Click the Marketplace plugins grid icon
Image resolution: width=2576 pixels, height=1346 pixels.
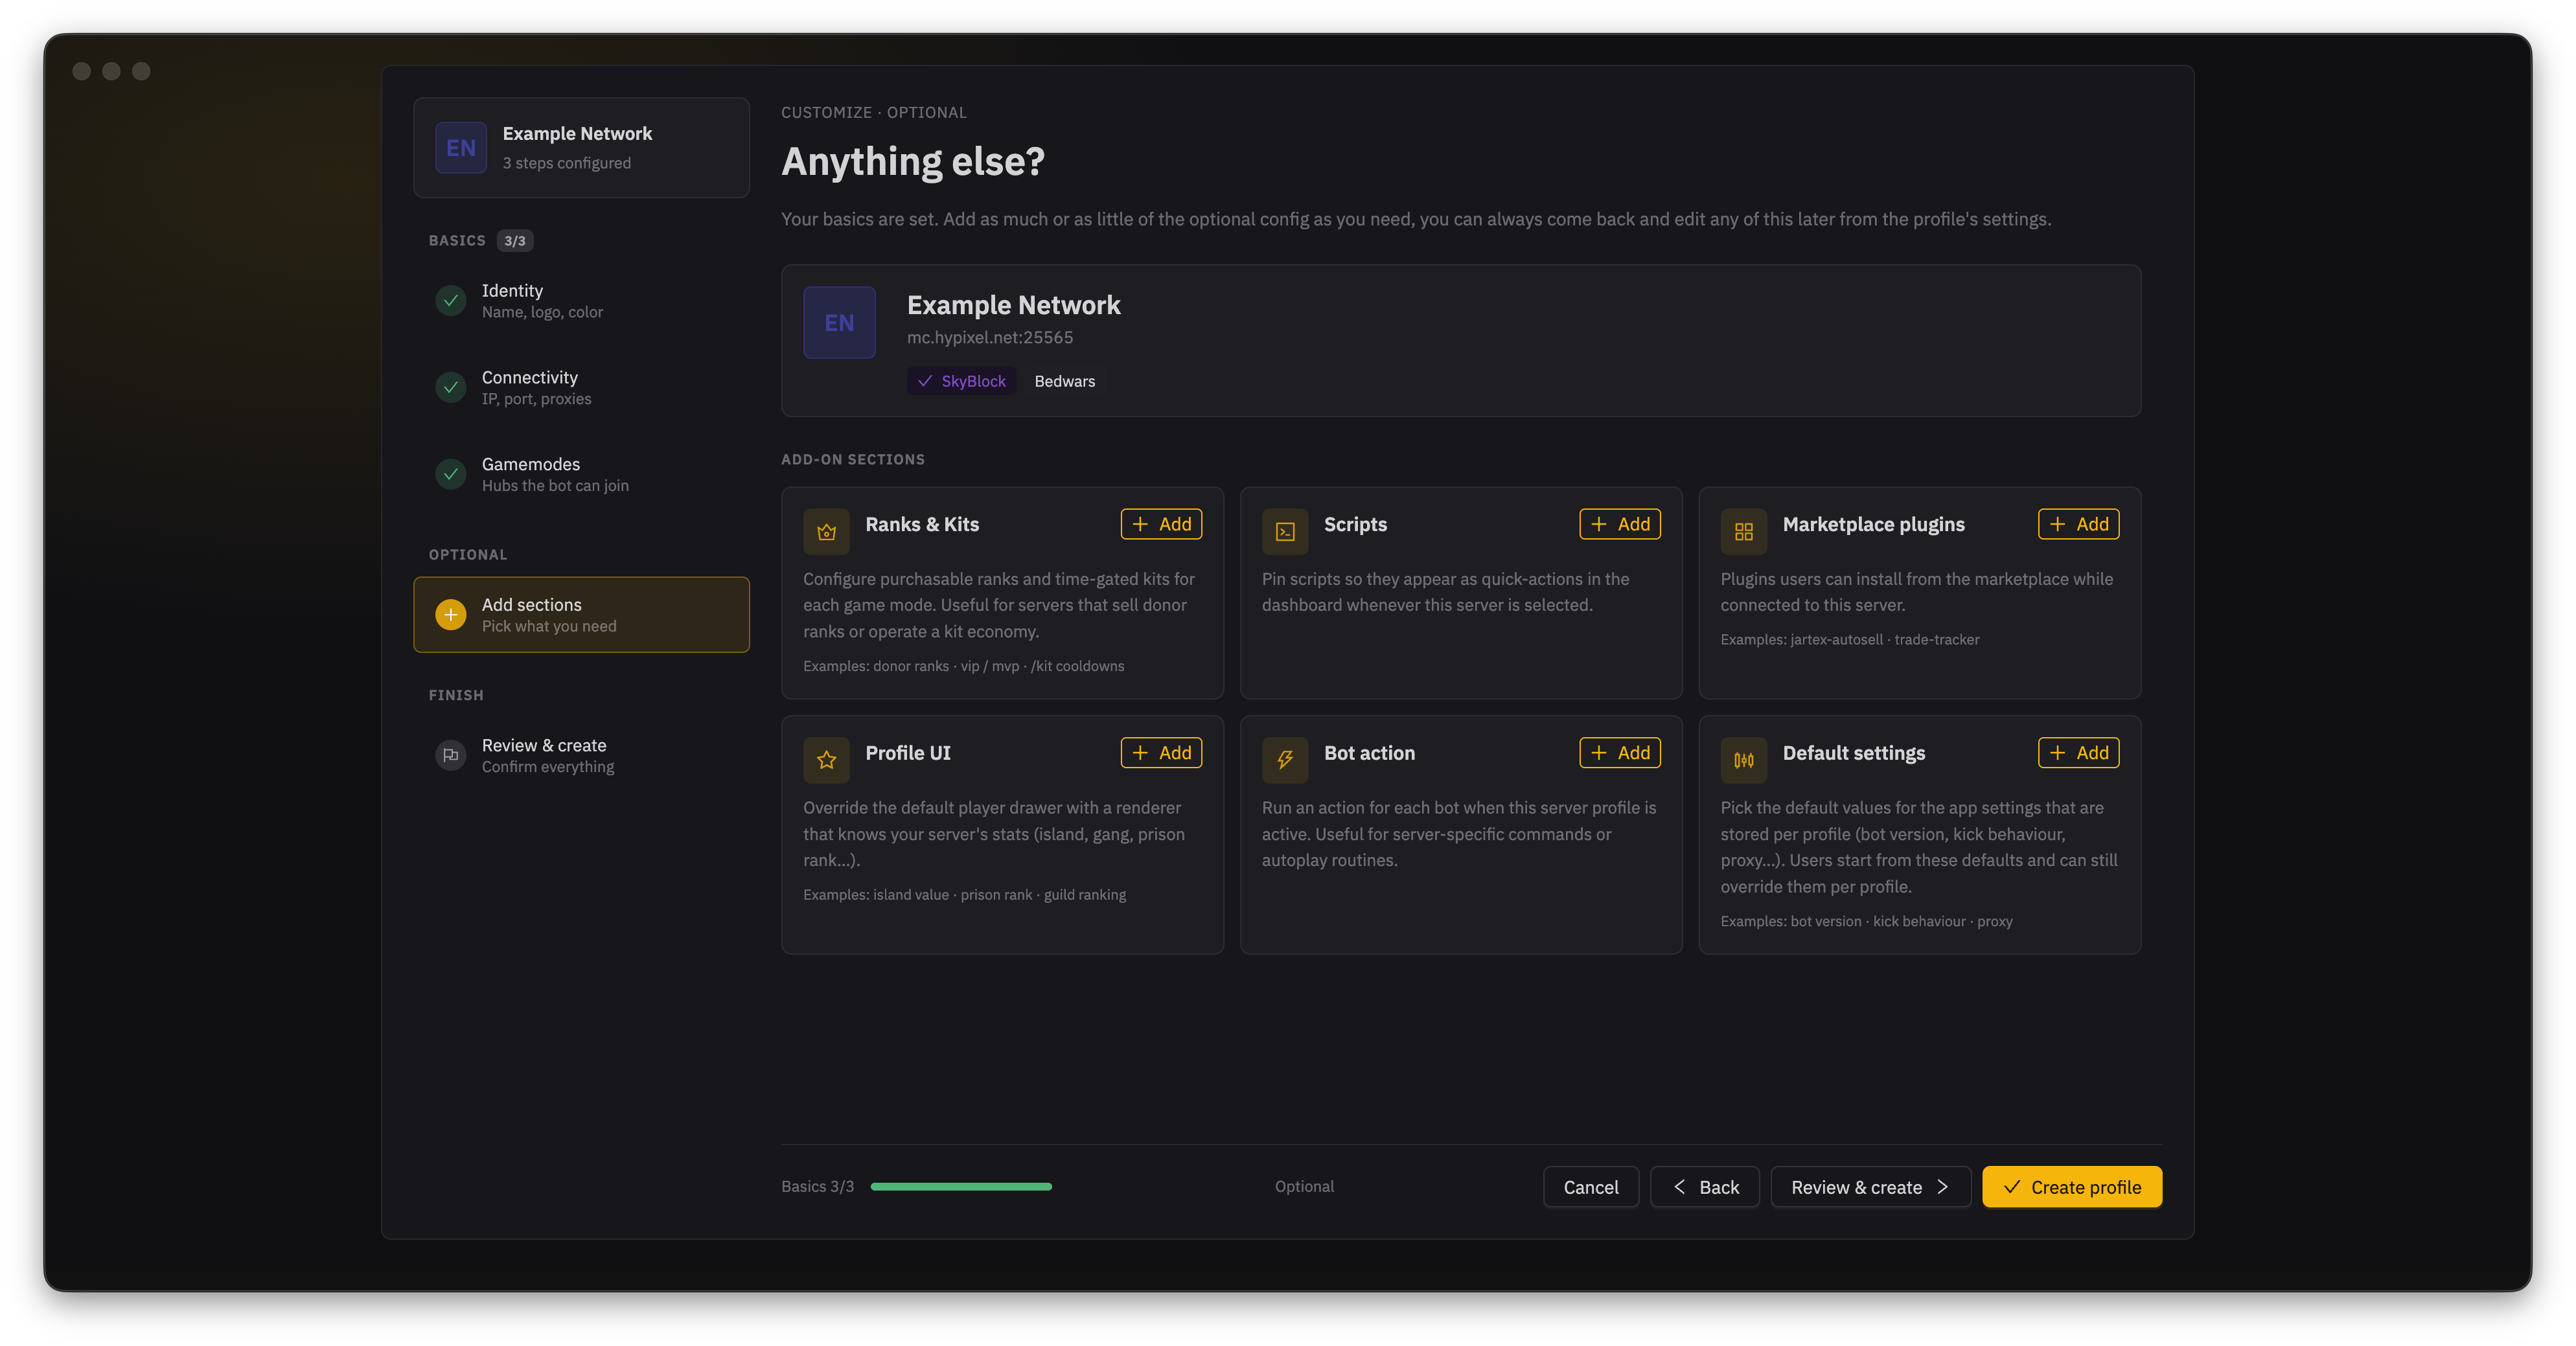pos(1743,532)
